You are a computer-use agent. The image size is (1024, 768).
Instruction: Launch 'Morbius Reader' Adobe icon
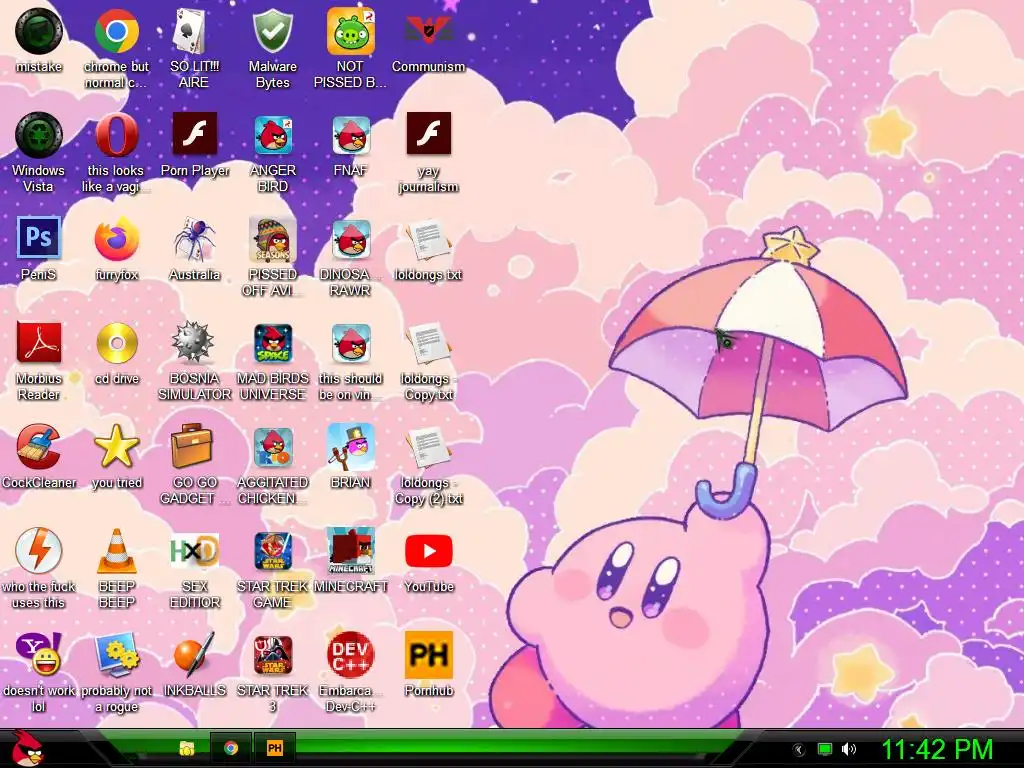pyautogui.click(x=39, y=342)
